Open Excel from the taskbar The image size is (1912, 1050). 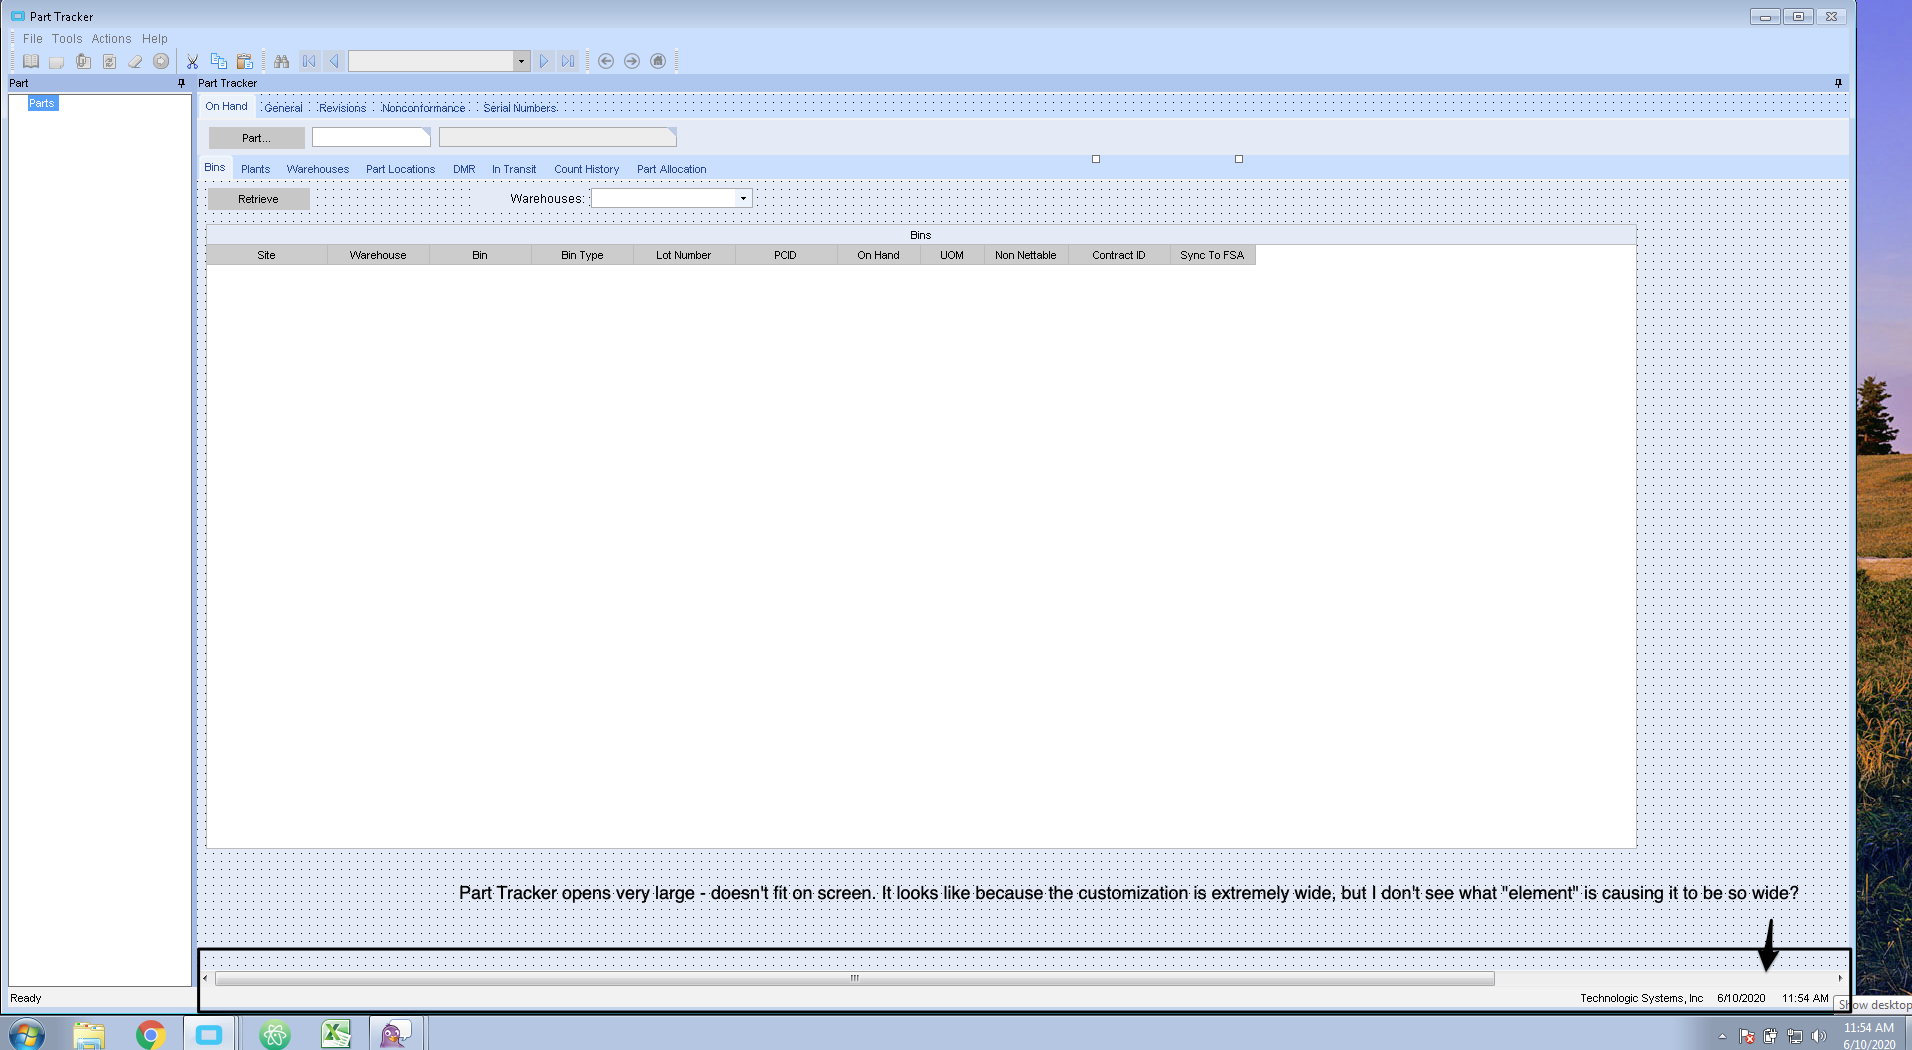coord(336,1034)
